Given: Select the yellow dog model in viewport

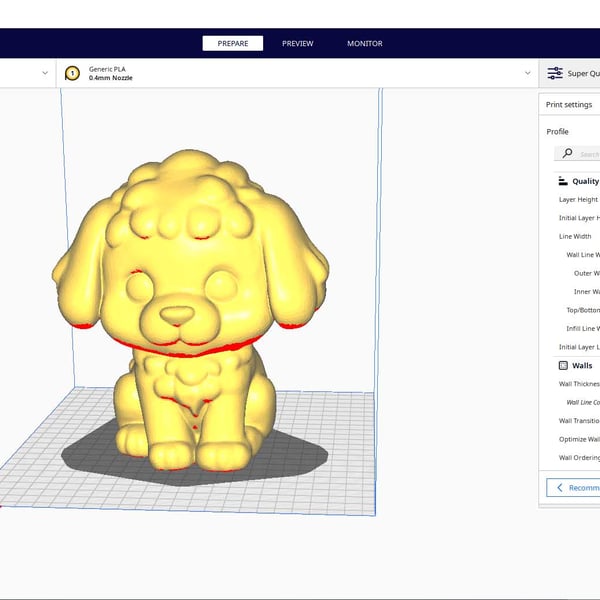Looking at the screenshot, I should [x=190, y=300].
